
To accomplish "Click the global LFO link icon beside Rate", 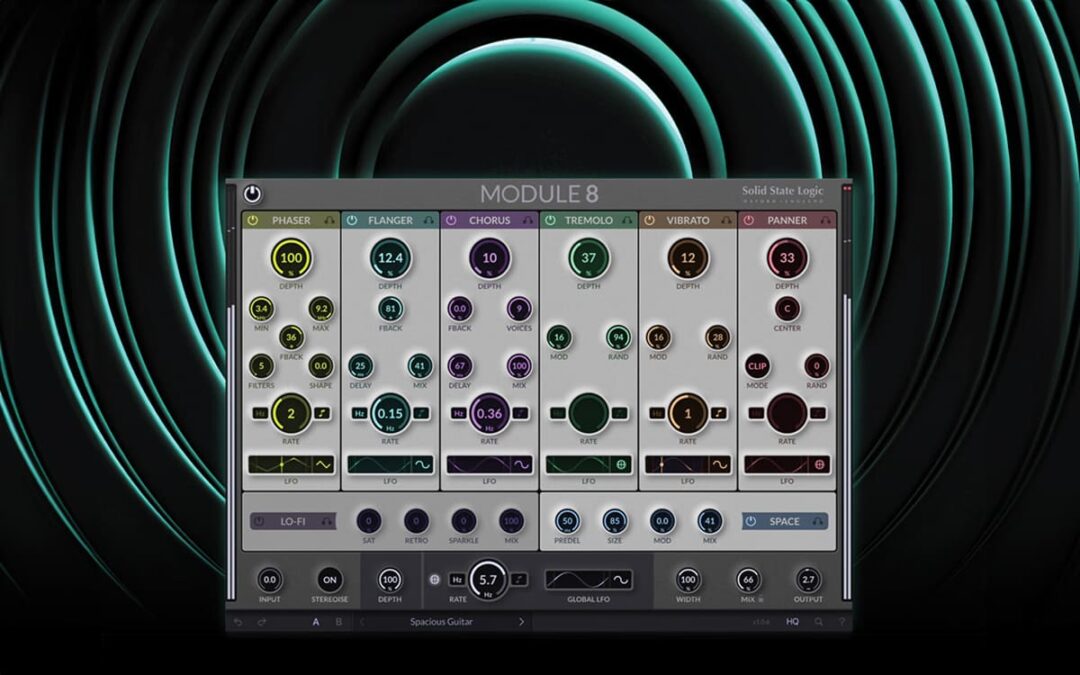I will click(435, 580).
